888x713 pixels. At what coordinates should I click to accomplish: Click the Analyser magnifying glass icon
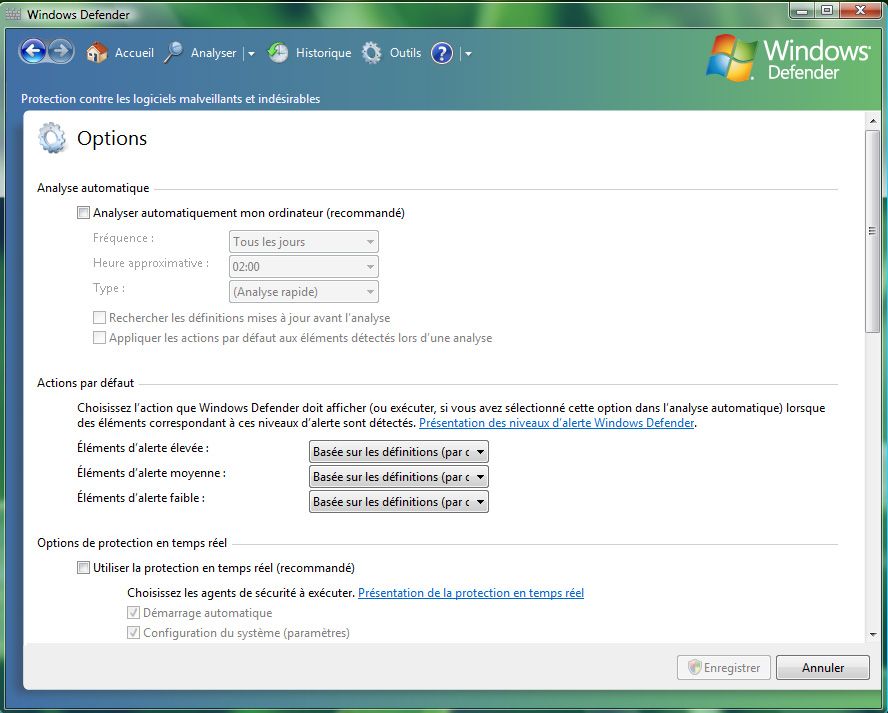(x=173, y=53)
